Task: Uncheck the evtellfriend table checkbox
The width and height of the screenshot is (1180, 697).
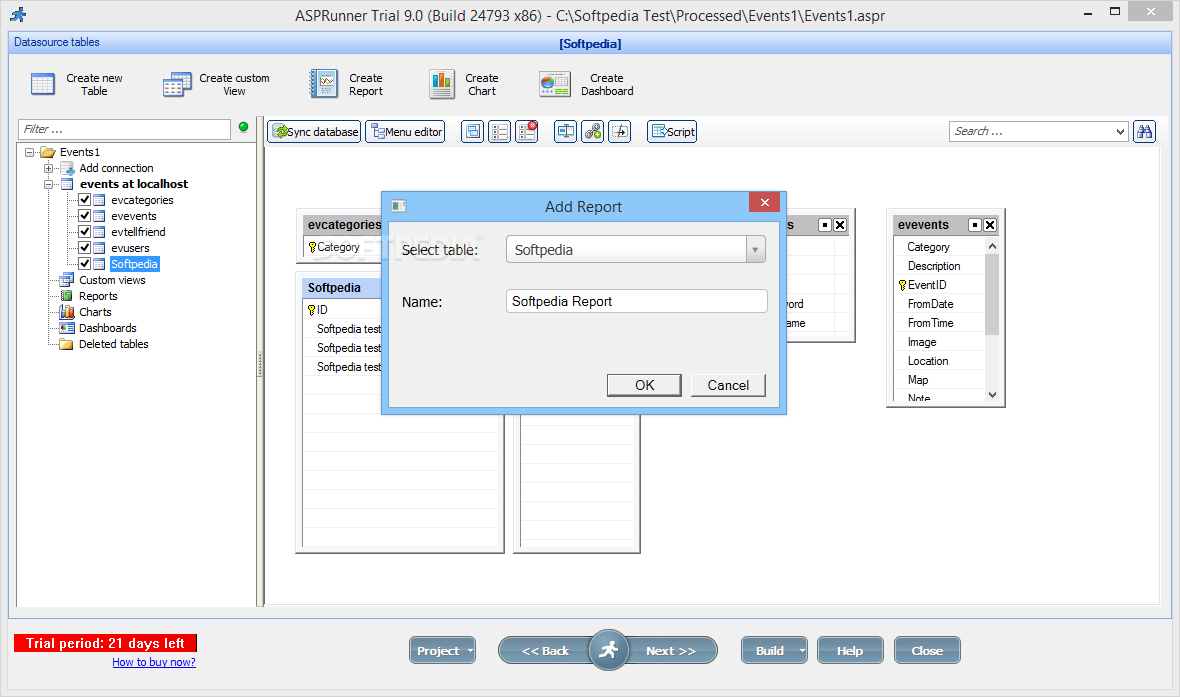Action: 84,231
